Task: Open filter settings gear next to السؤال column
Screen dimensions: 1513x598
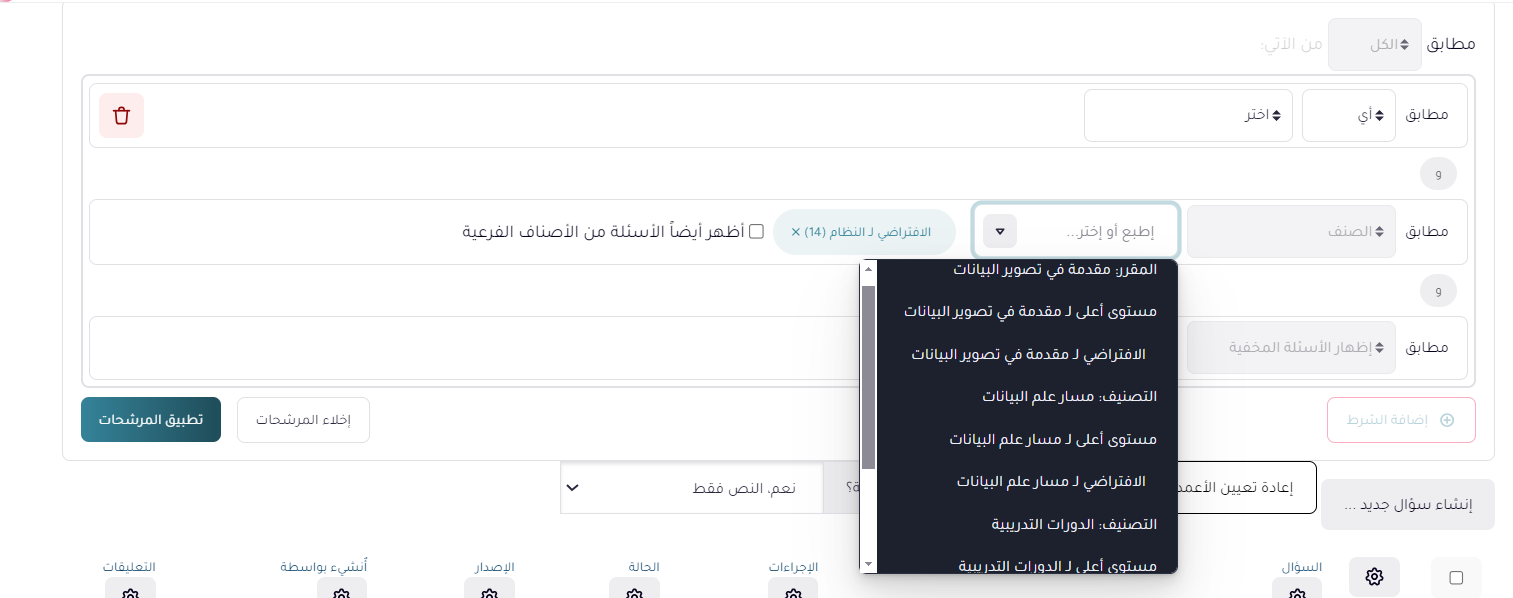Action: point(1374,577)
